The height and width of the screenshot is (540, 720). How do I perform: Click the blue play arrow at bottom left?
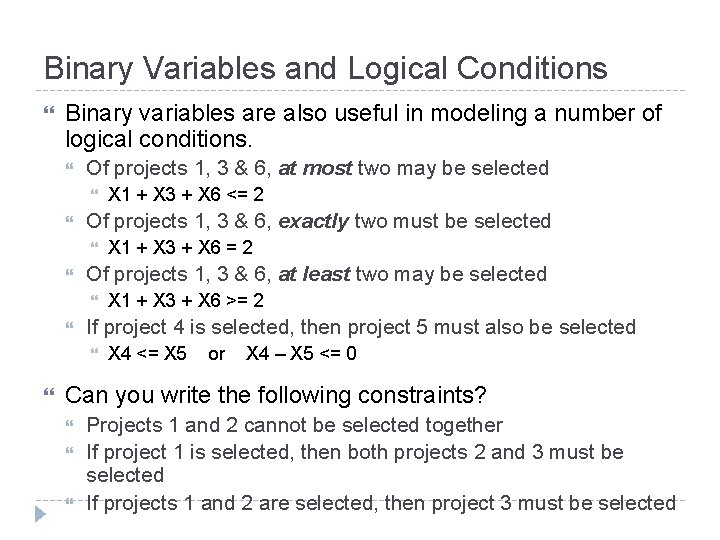coord(40,514)
